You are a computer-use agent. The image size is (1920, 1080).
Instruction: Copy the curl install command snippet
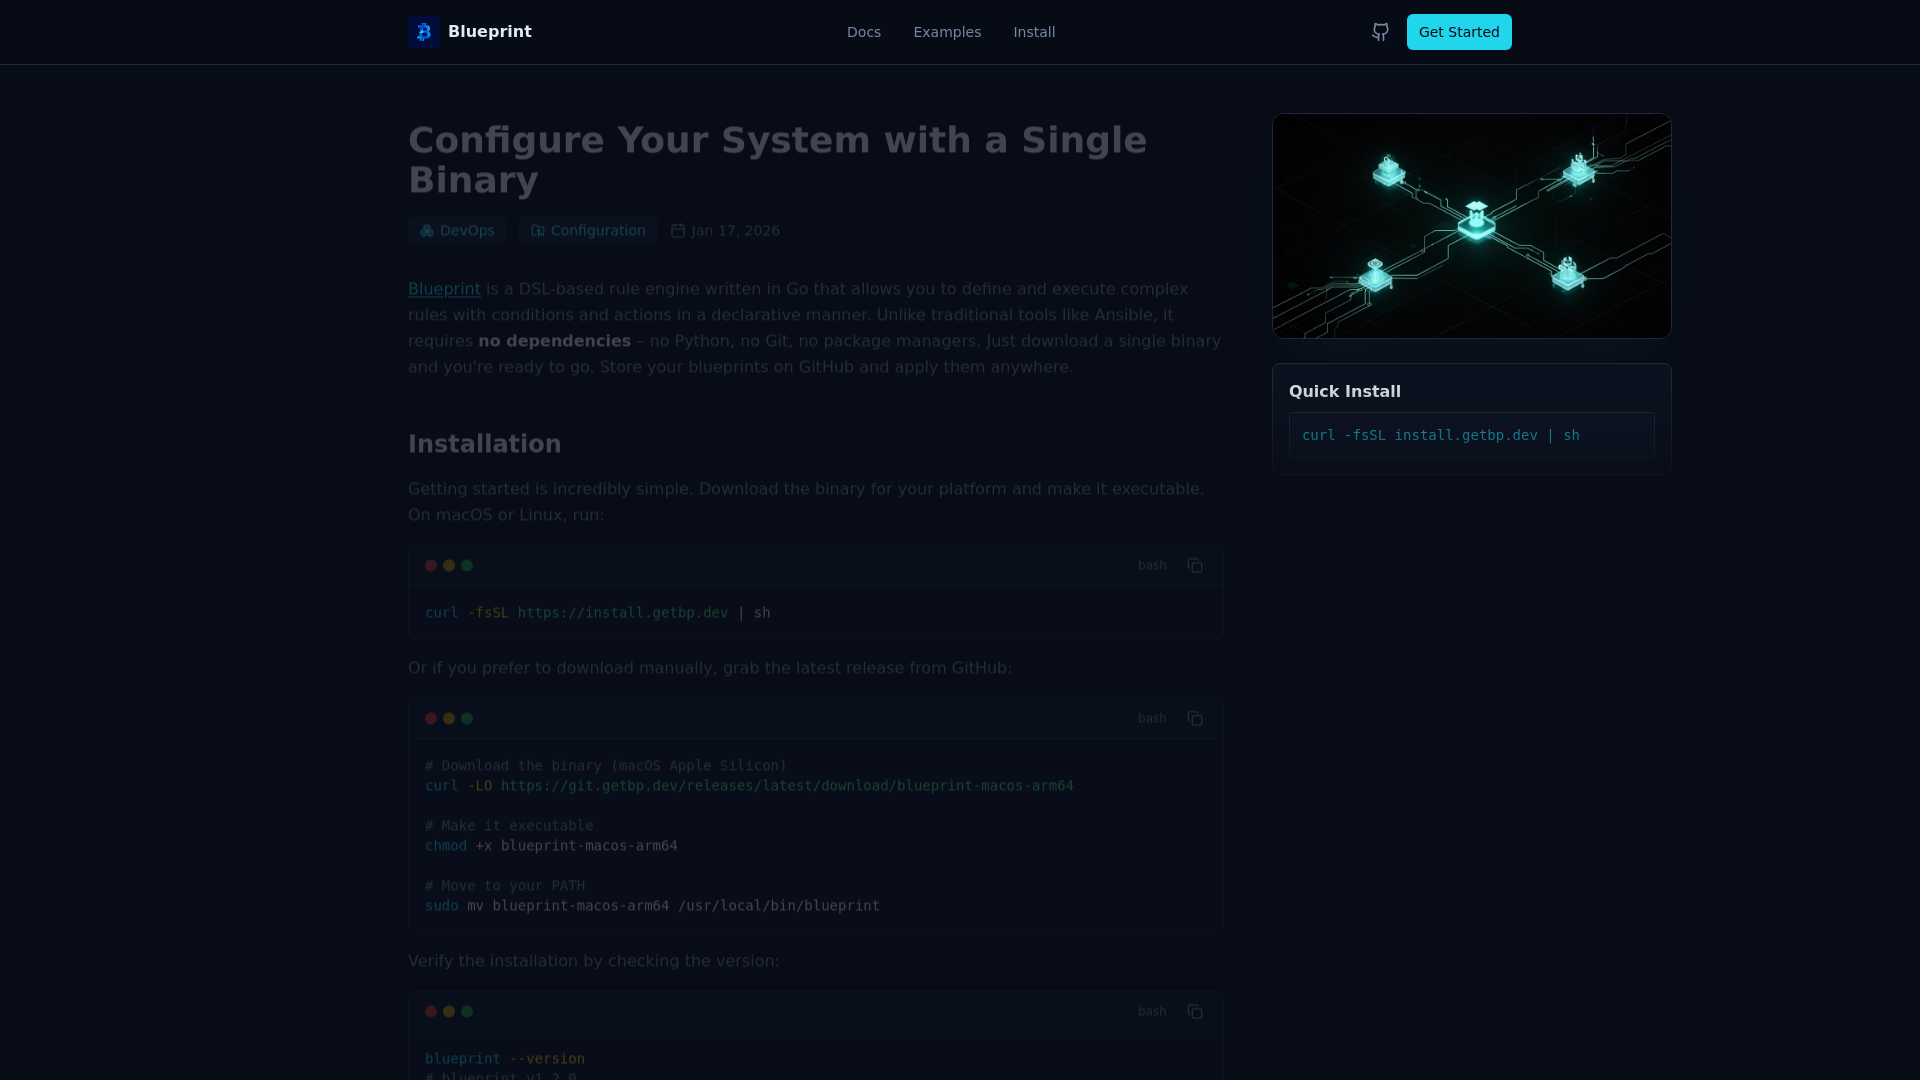1195,565
